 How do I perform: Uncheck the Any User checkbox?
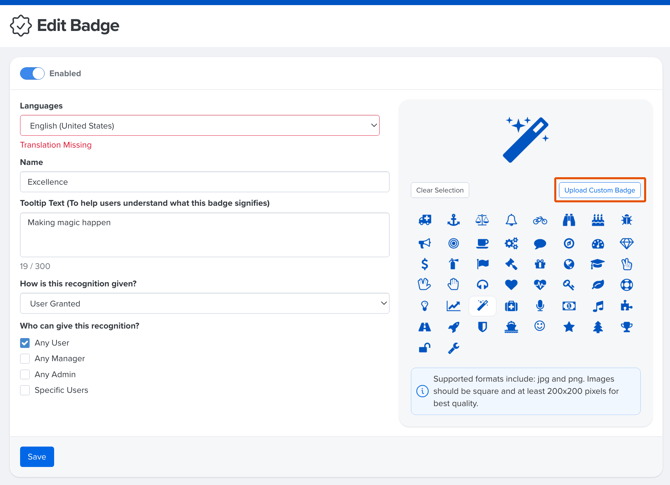[25, 343]
